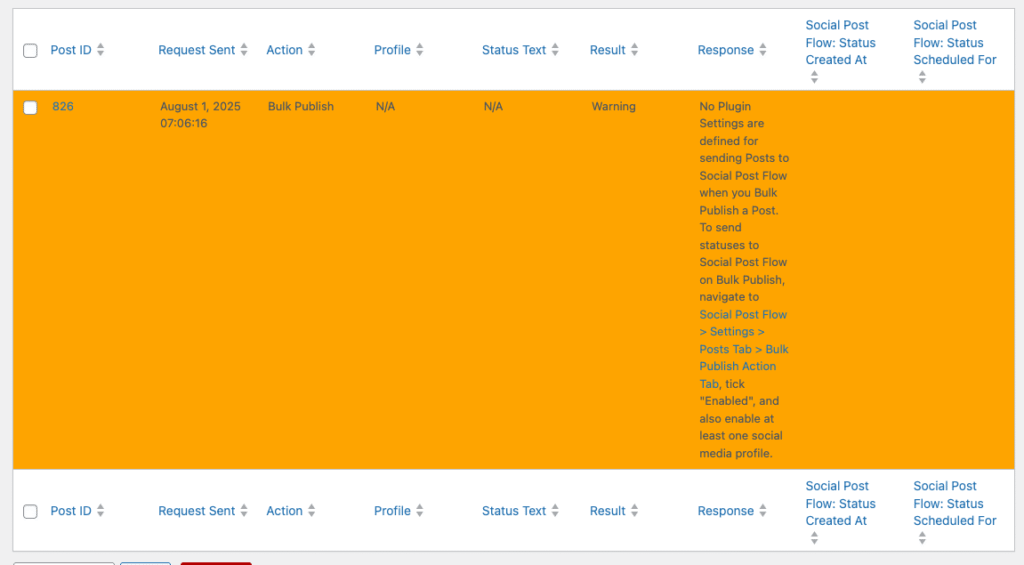Sort by Post ID in footer row
The width and height of the screenshot is (1024, 565).
tap(71, 511)
